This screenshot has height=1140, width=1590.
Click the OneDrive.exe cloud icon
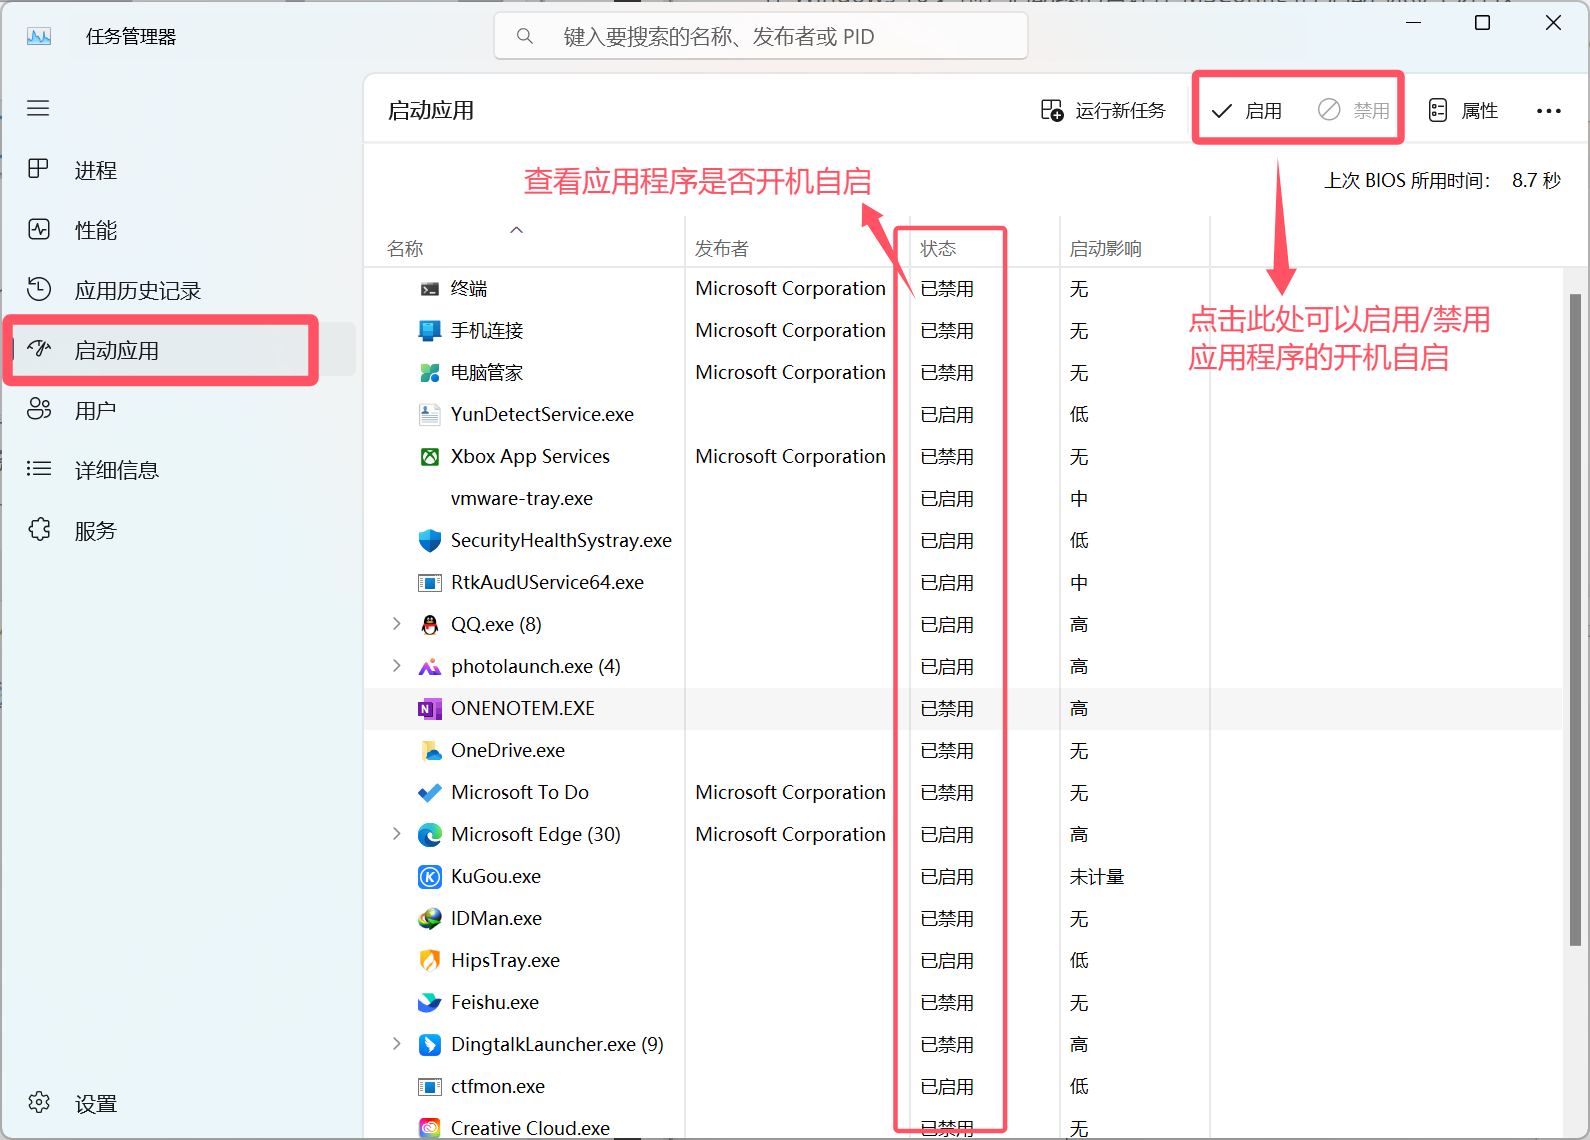430,751
